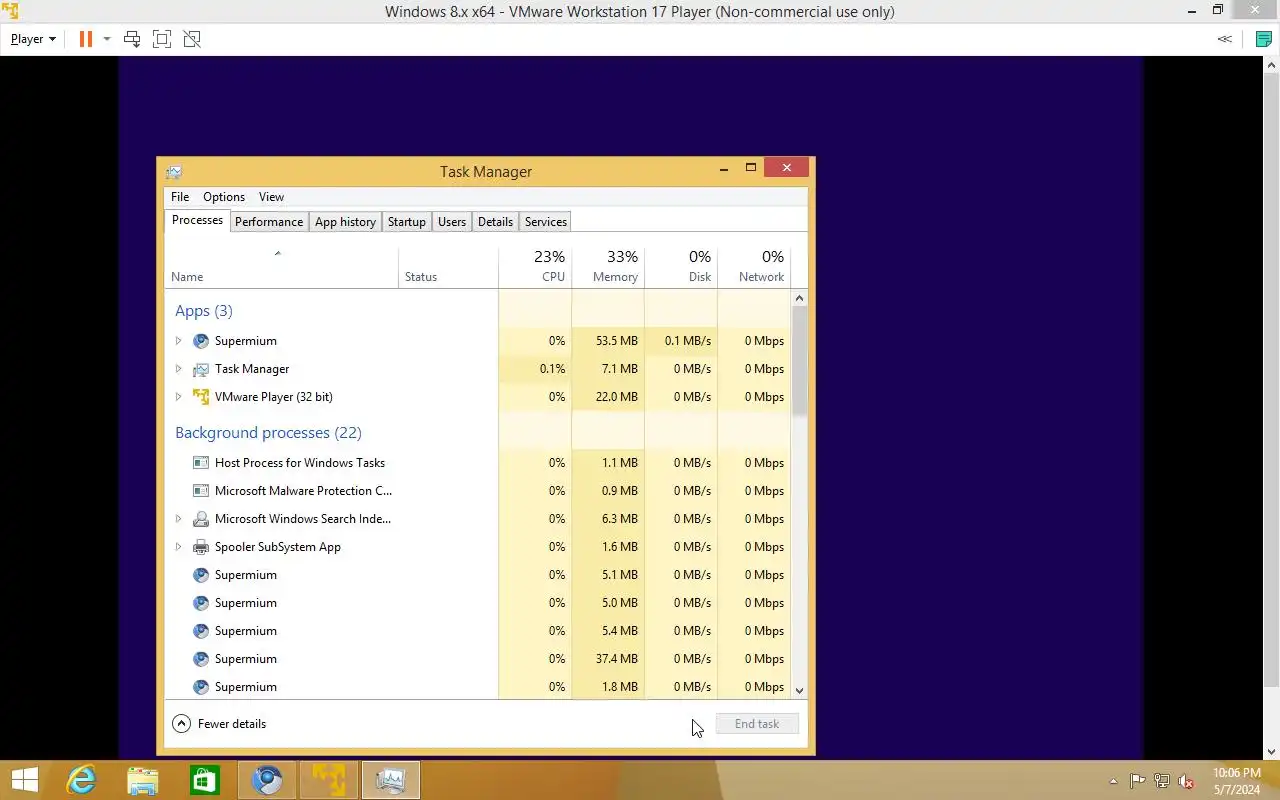Open Windows Store from the taskbar

205,780
